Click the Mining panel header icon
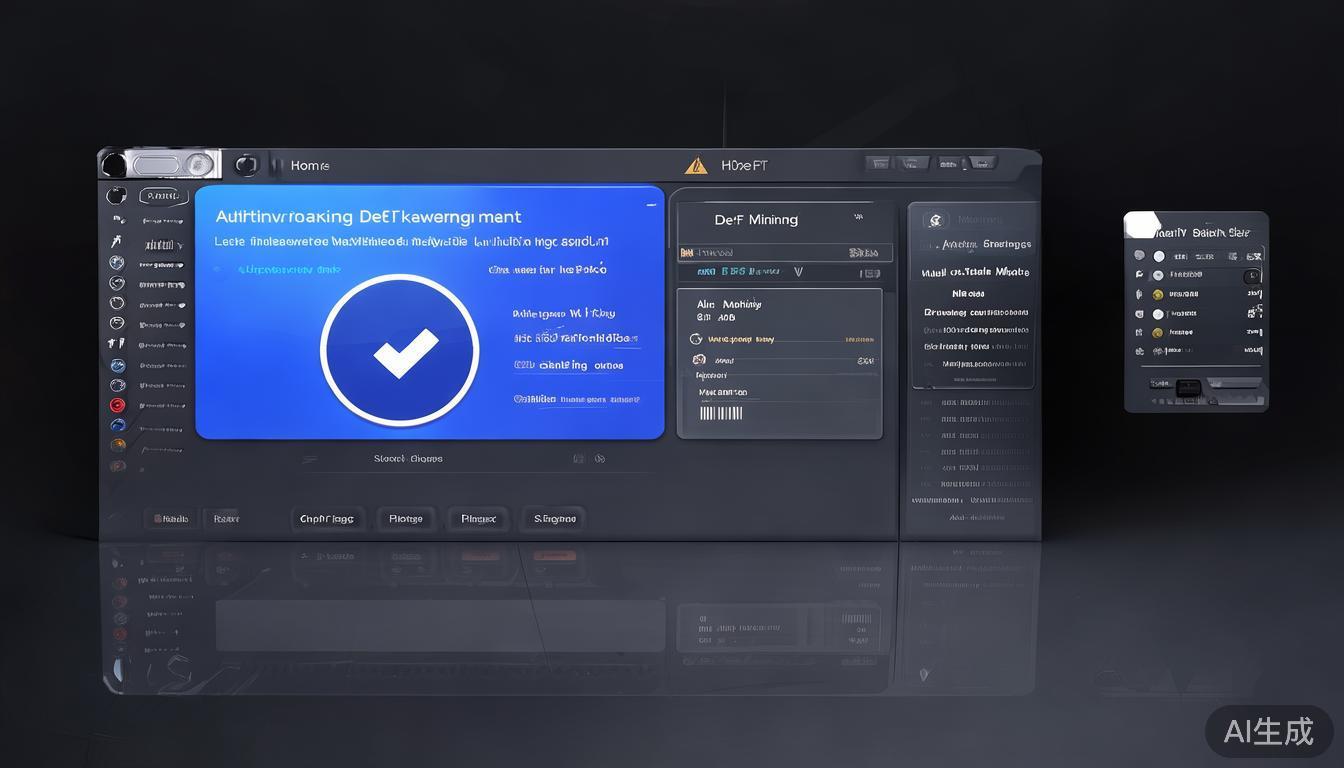Viewport: 1344px width, 768px height. (x=935, y=219)
